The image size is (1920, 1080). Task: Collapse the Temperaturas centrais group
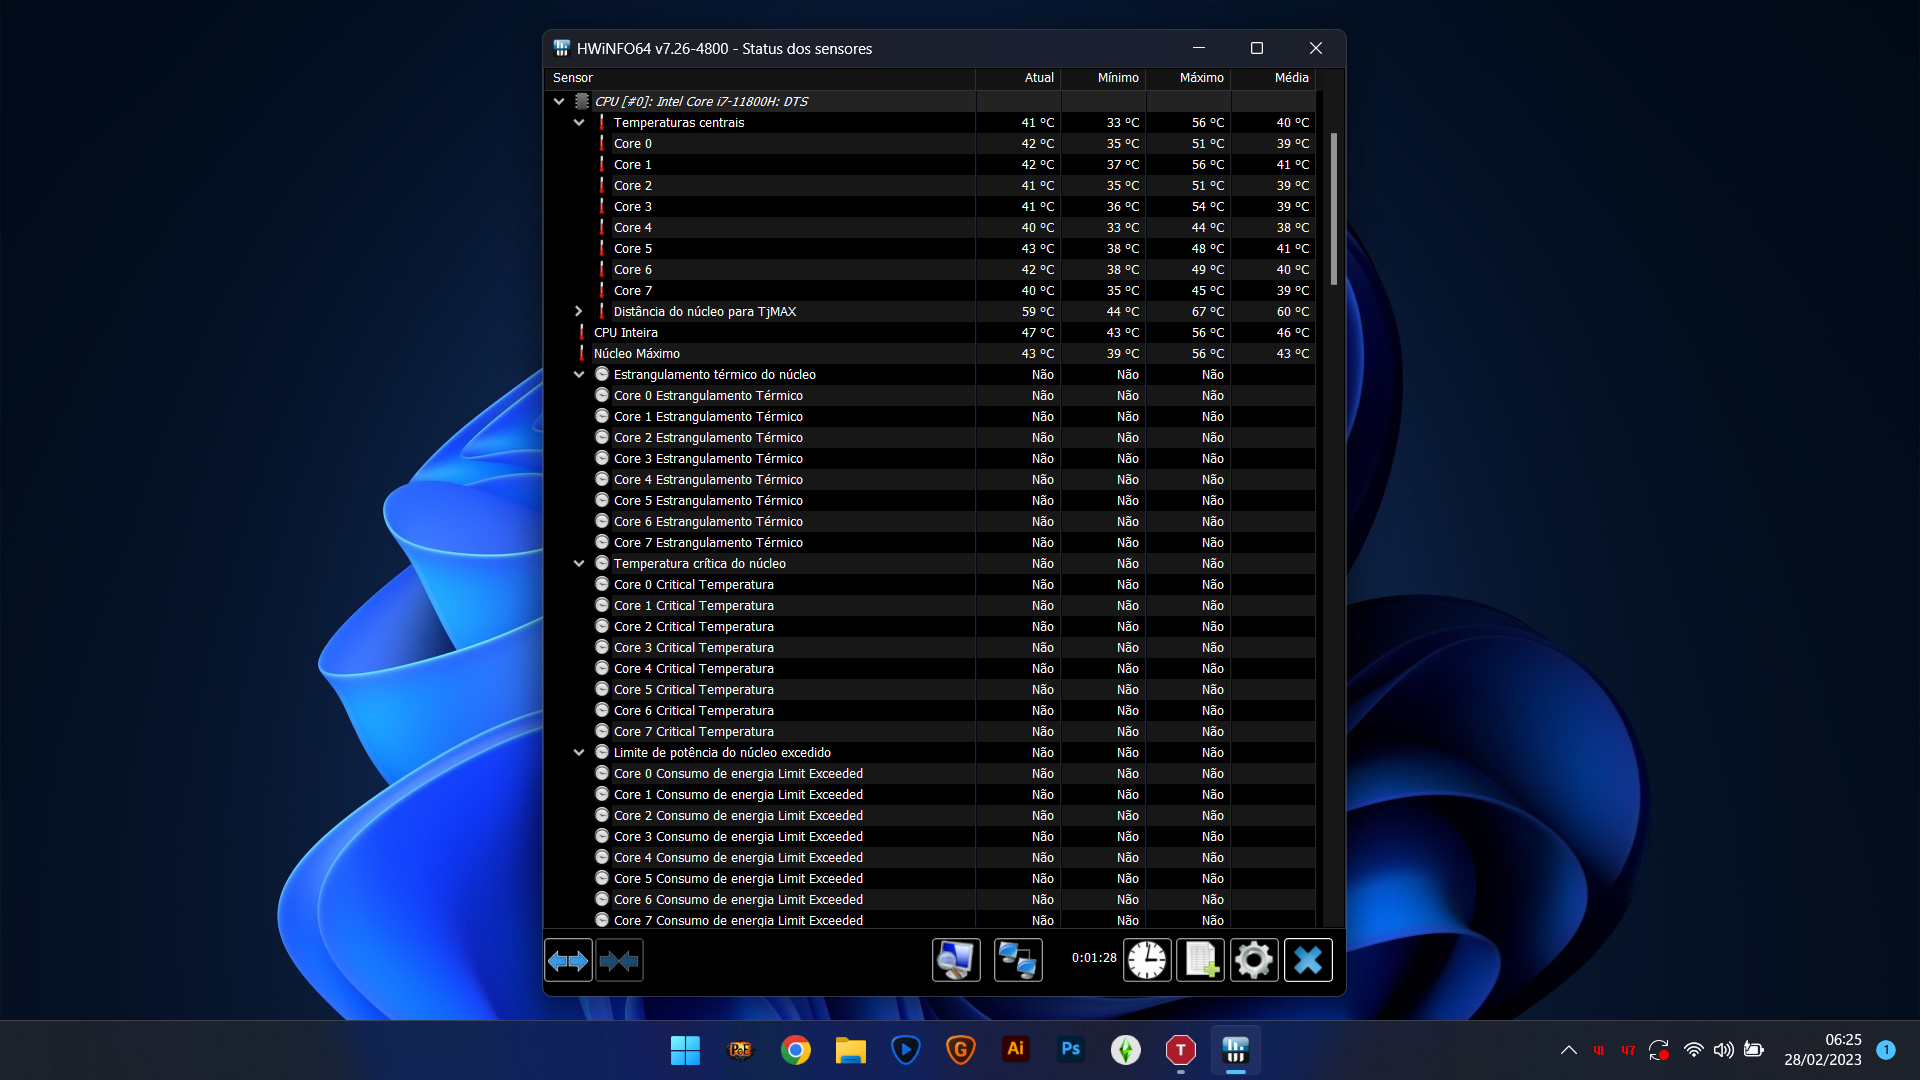pyautogui.click(x=579, y=122)
